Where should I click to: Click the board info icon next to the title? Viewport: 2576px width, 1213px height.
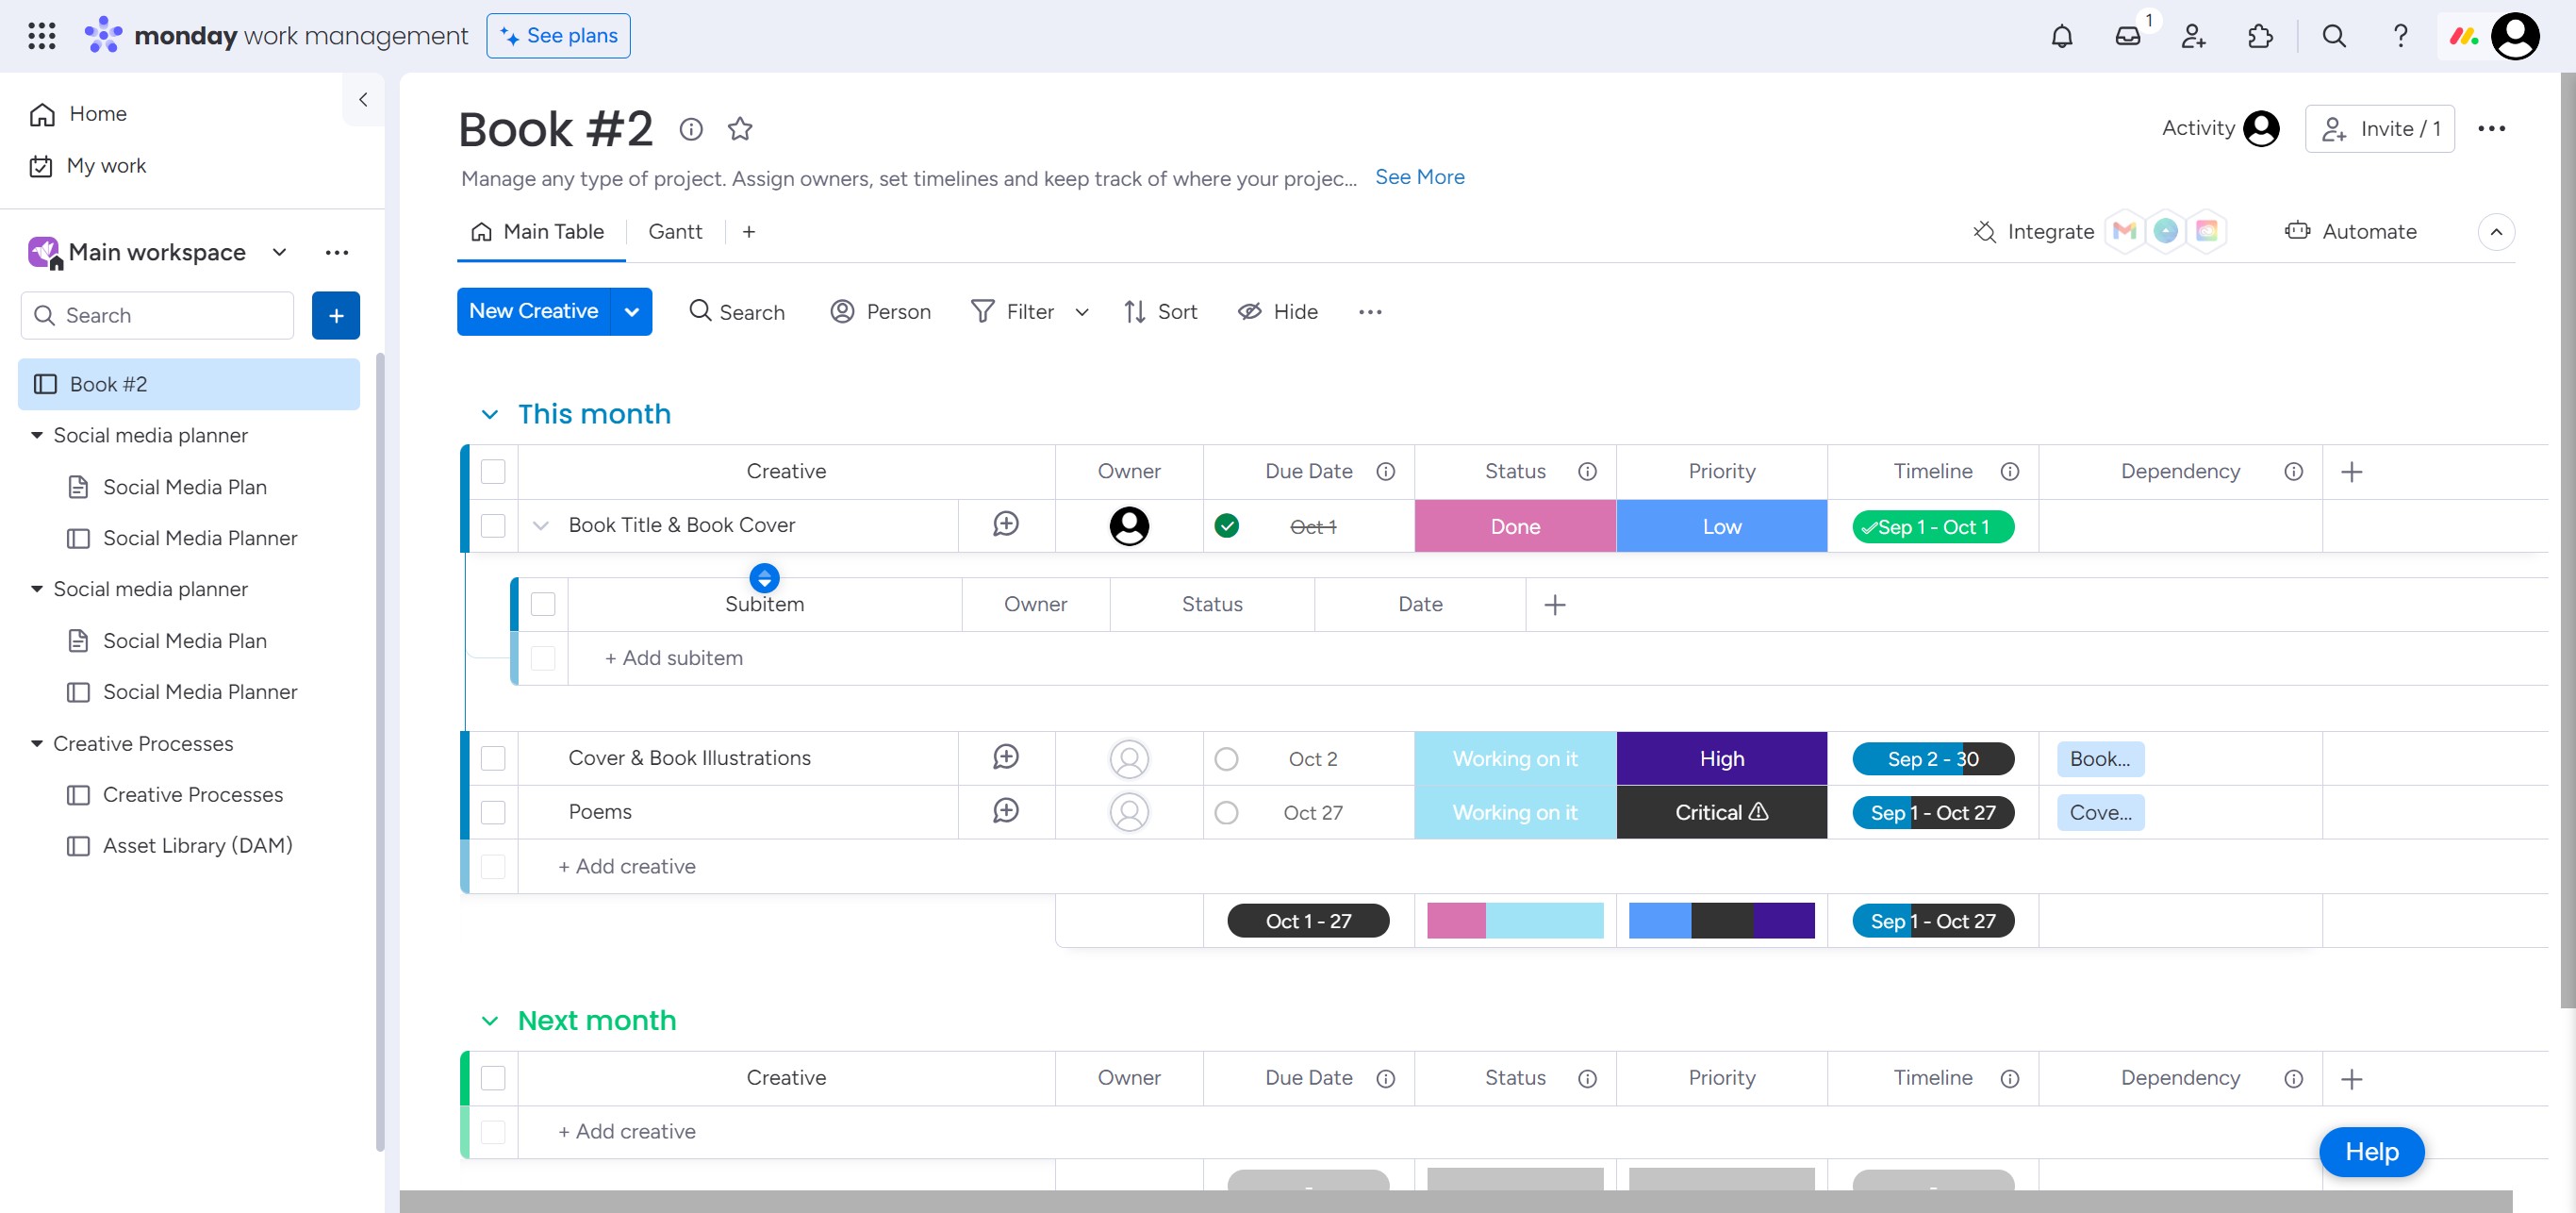coord(690,129)
